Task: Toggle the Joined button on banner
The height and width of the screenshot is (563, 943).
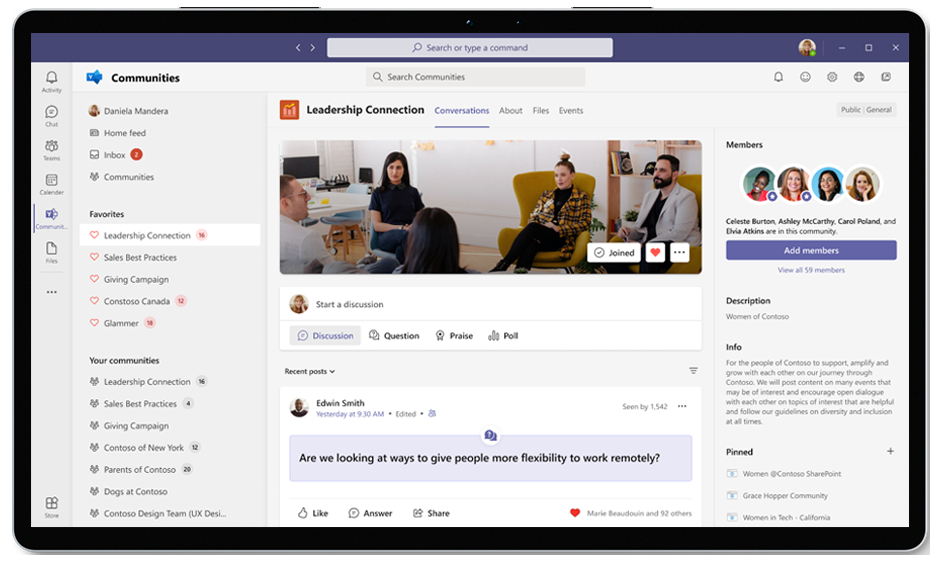Action: 614,253
